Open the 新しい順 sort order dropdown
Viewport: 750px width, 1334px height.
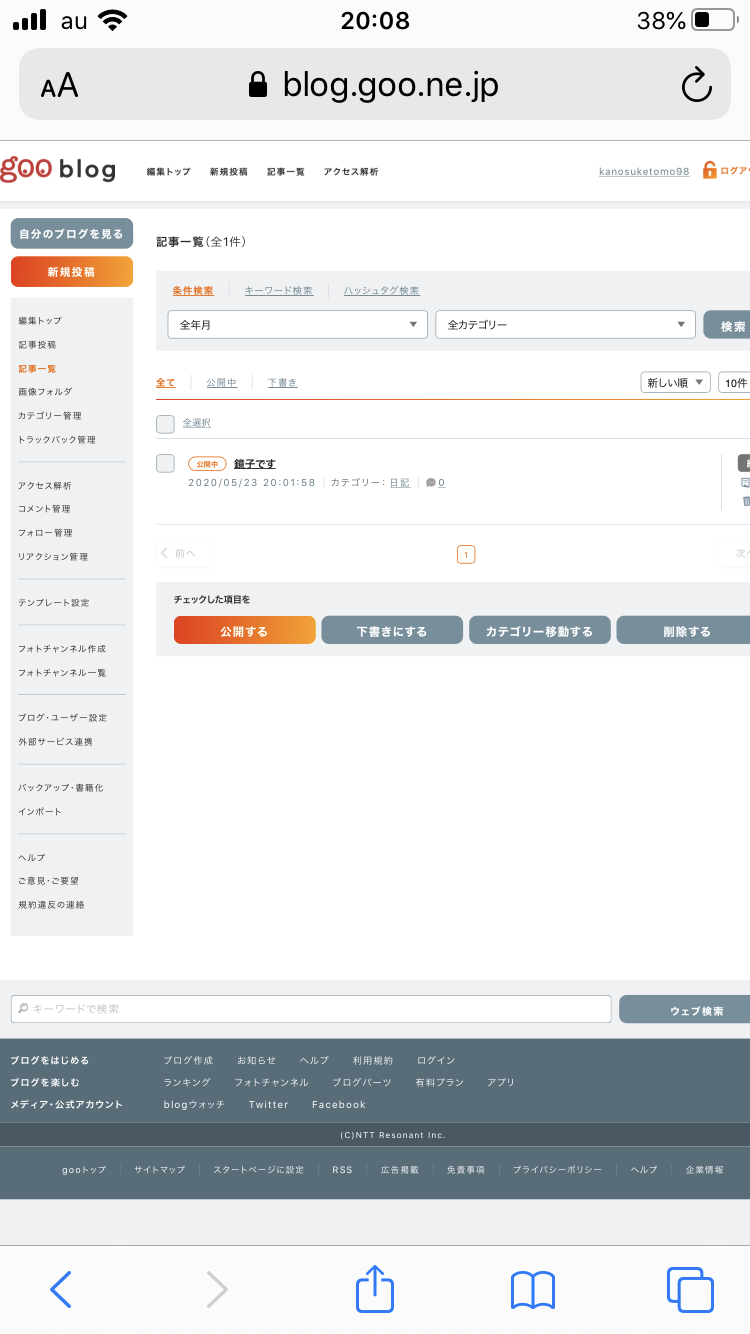675,382
